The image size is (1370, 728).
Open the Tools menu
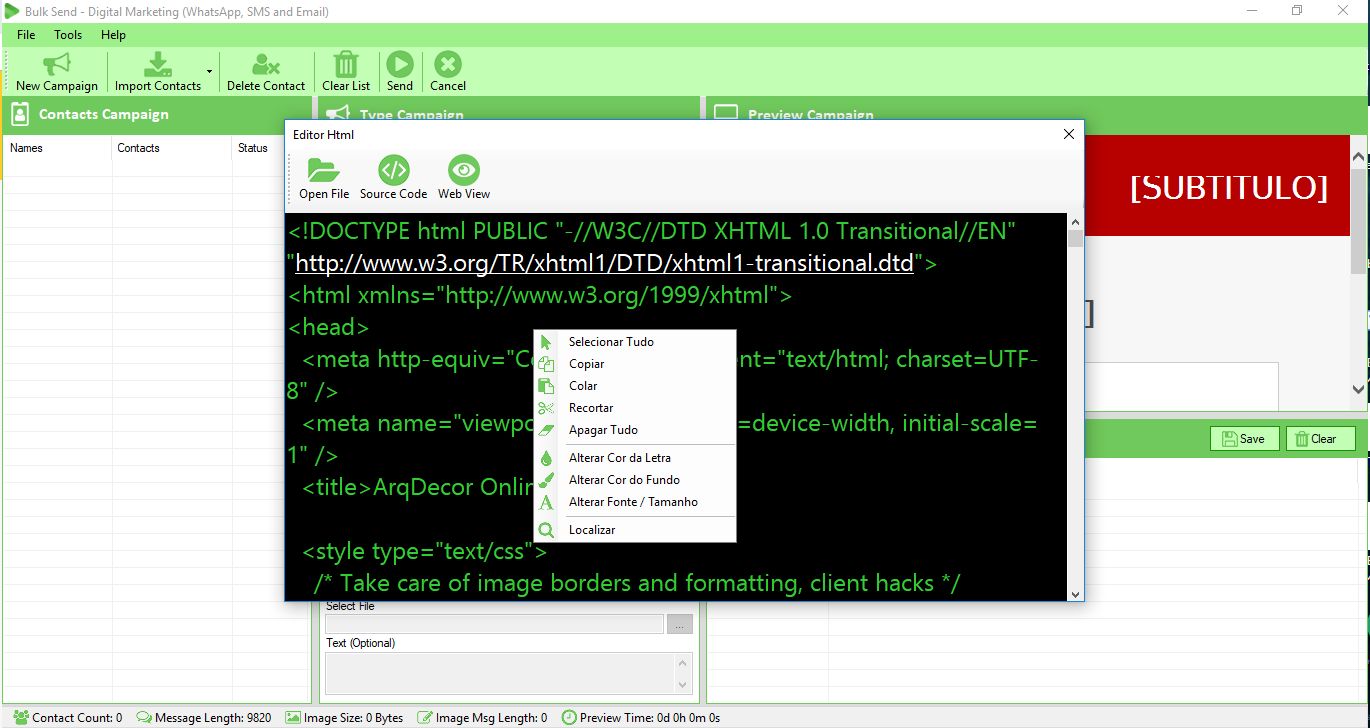(x=68, y=35)
